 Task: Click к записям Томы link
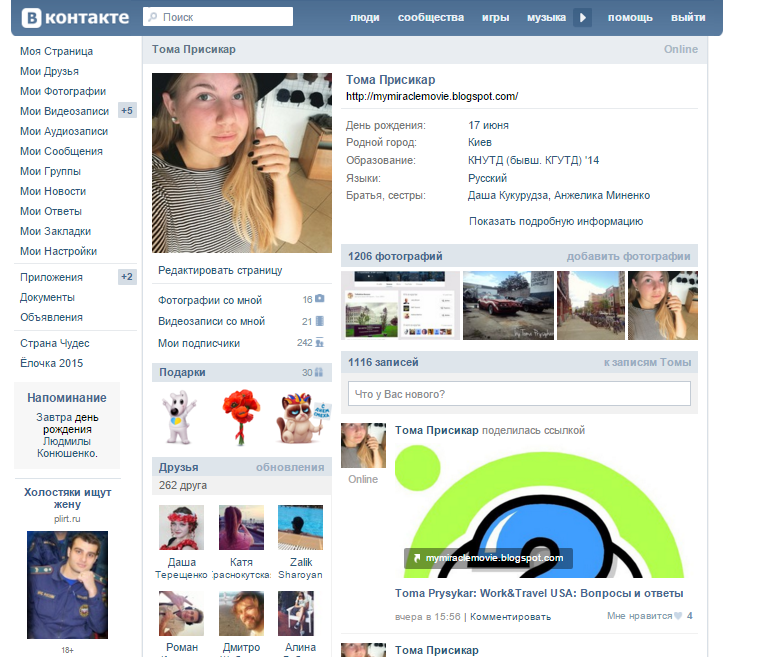[647, 362]
